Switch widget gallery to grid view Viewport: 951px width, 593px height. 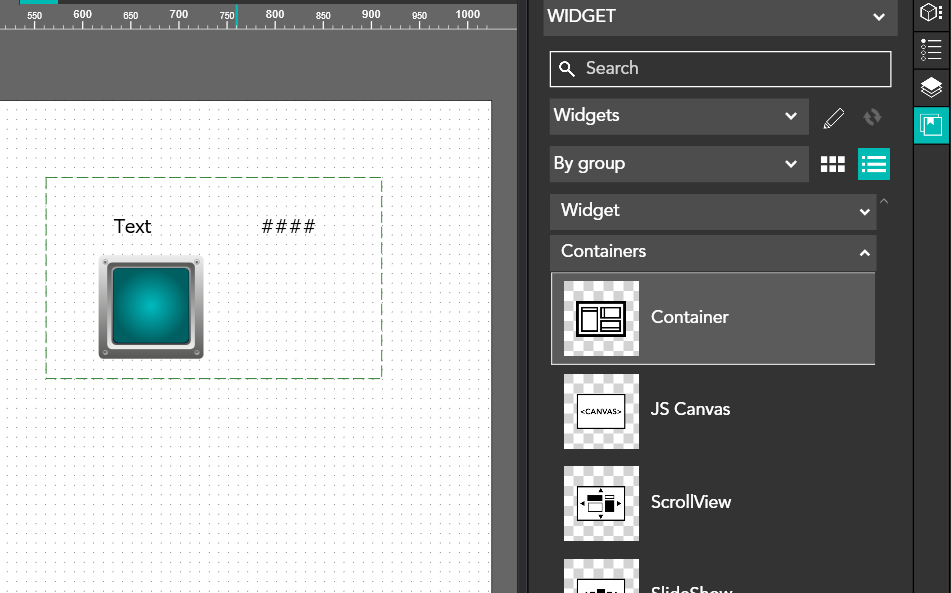point(832,164)
